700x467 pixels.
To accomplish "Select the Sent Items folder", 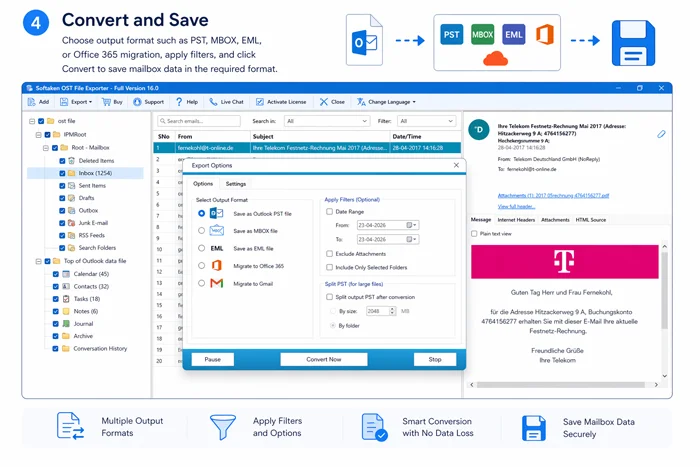I will [x=92, y=186].
